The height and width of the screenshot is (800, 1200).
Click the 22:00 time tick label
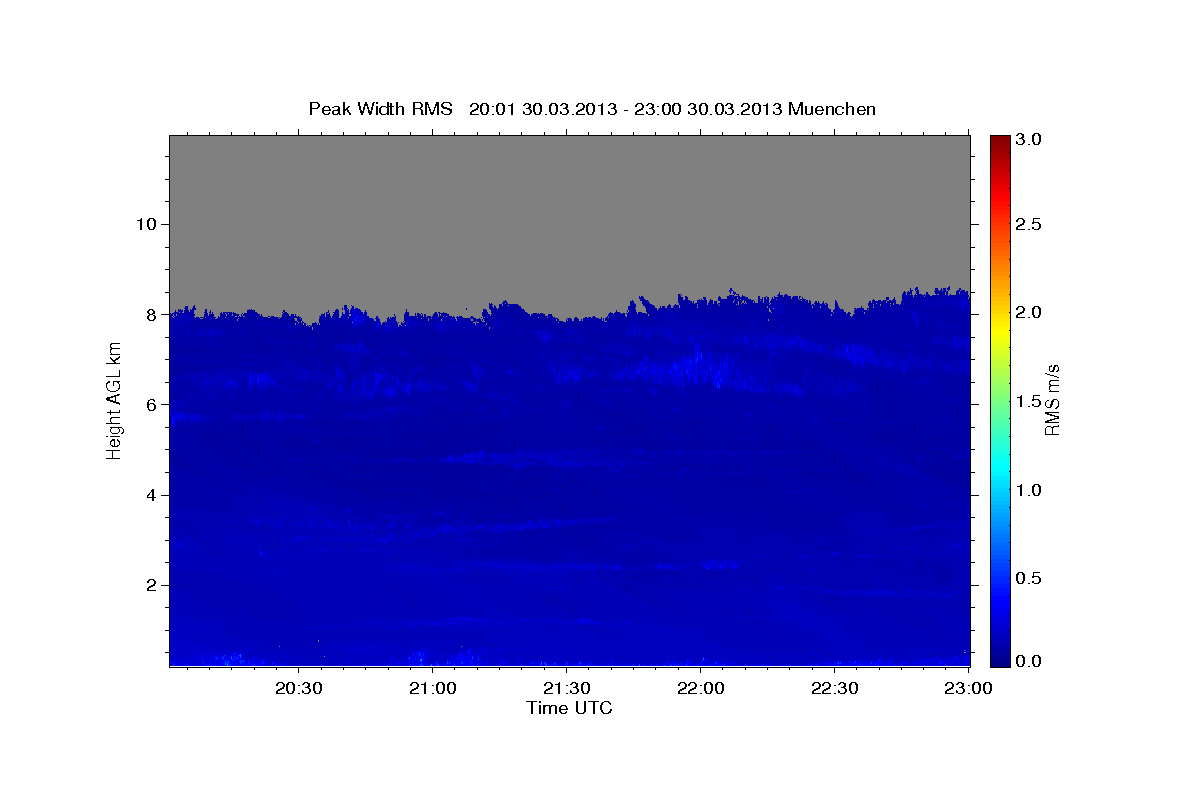point(701,688)
